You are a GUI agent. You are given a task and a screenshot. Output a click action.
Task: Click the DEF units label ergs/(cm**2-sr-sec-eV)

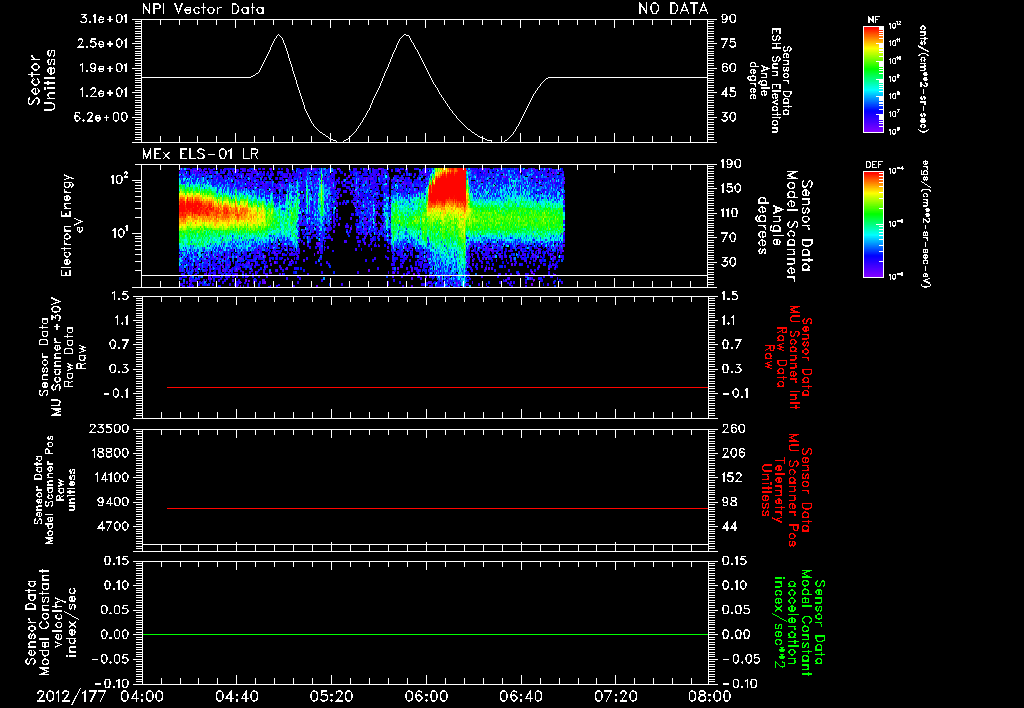[924, 224]
